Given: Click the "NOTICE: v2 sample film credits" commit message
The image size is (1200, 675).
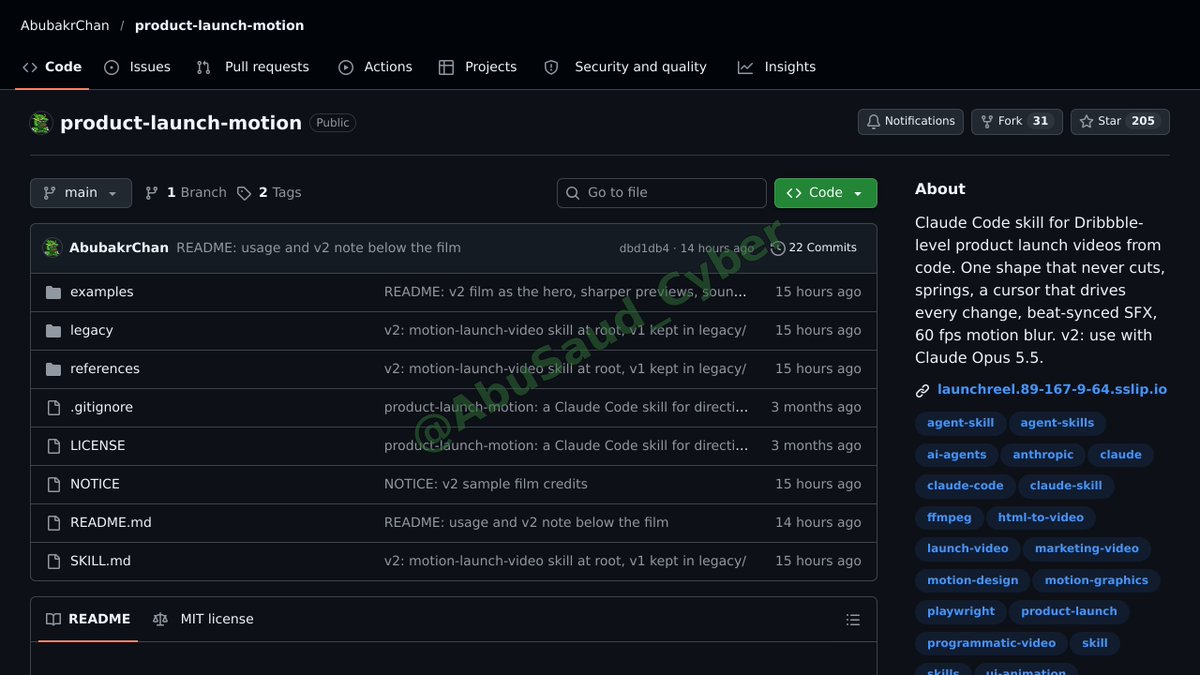Looking at the screenshot, I should (x=486, y=484).
